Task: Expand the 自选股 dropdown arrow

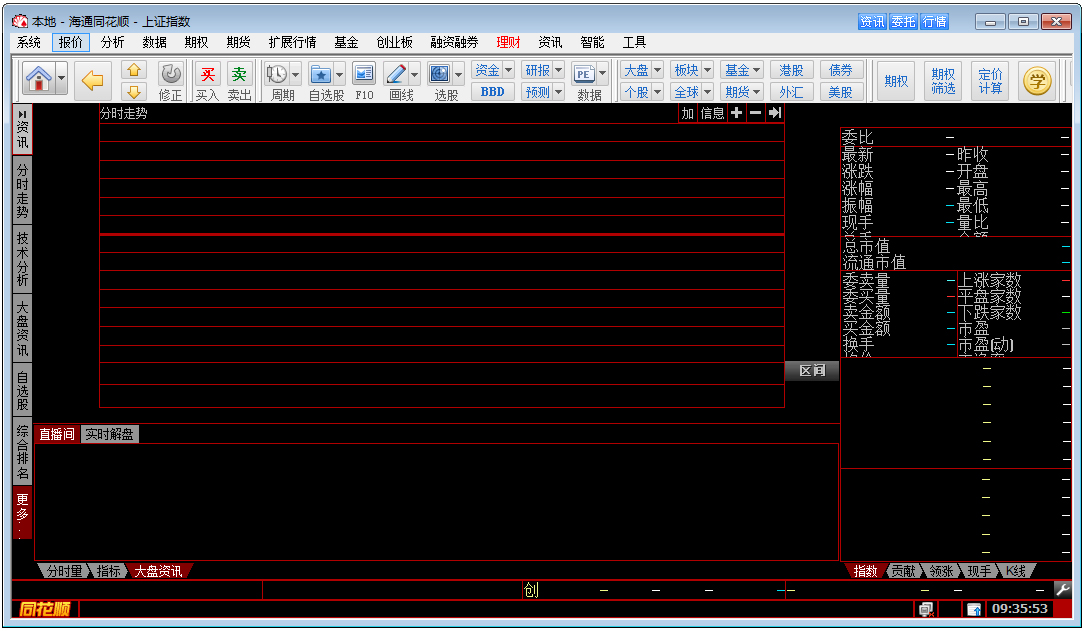Action: [x=339, y=74]
